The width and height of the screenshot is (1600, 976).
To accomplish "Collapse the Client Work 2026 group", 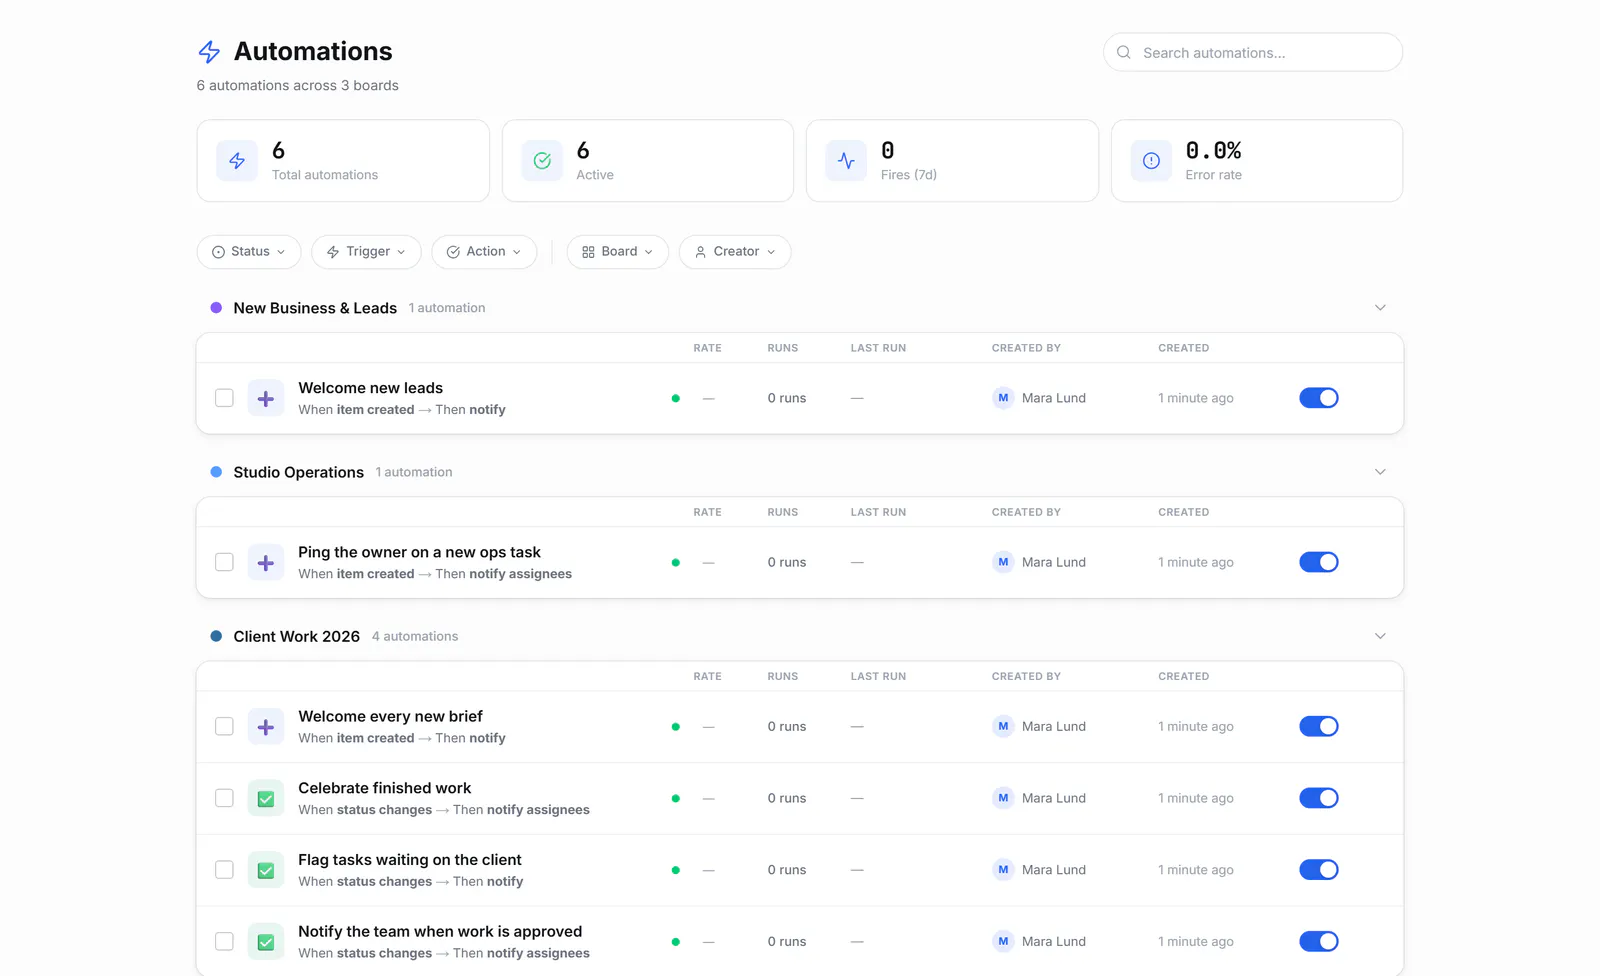I will 1380,636.
